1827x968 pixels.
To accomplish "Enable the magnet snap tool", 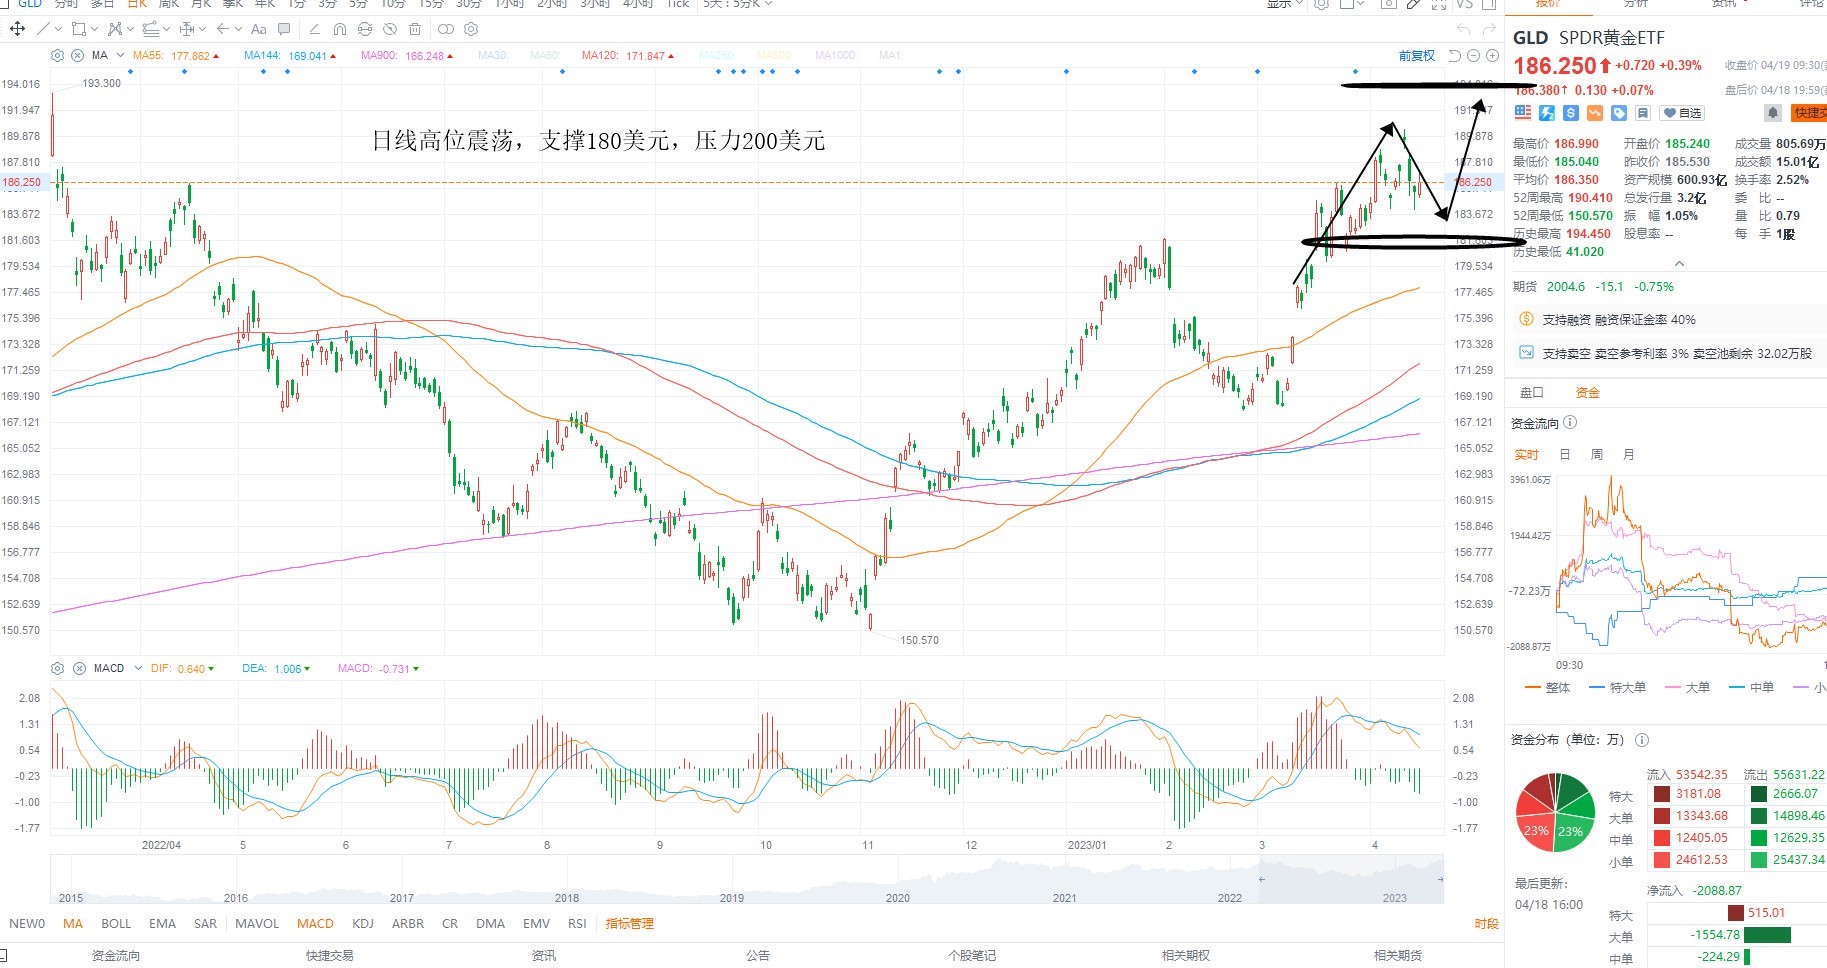I will [x=340, y=29].
